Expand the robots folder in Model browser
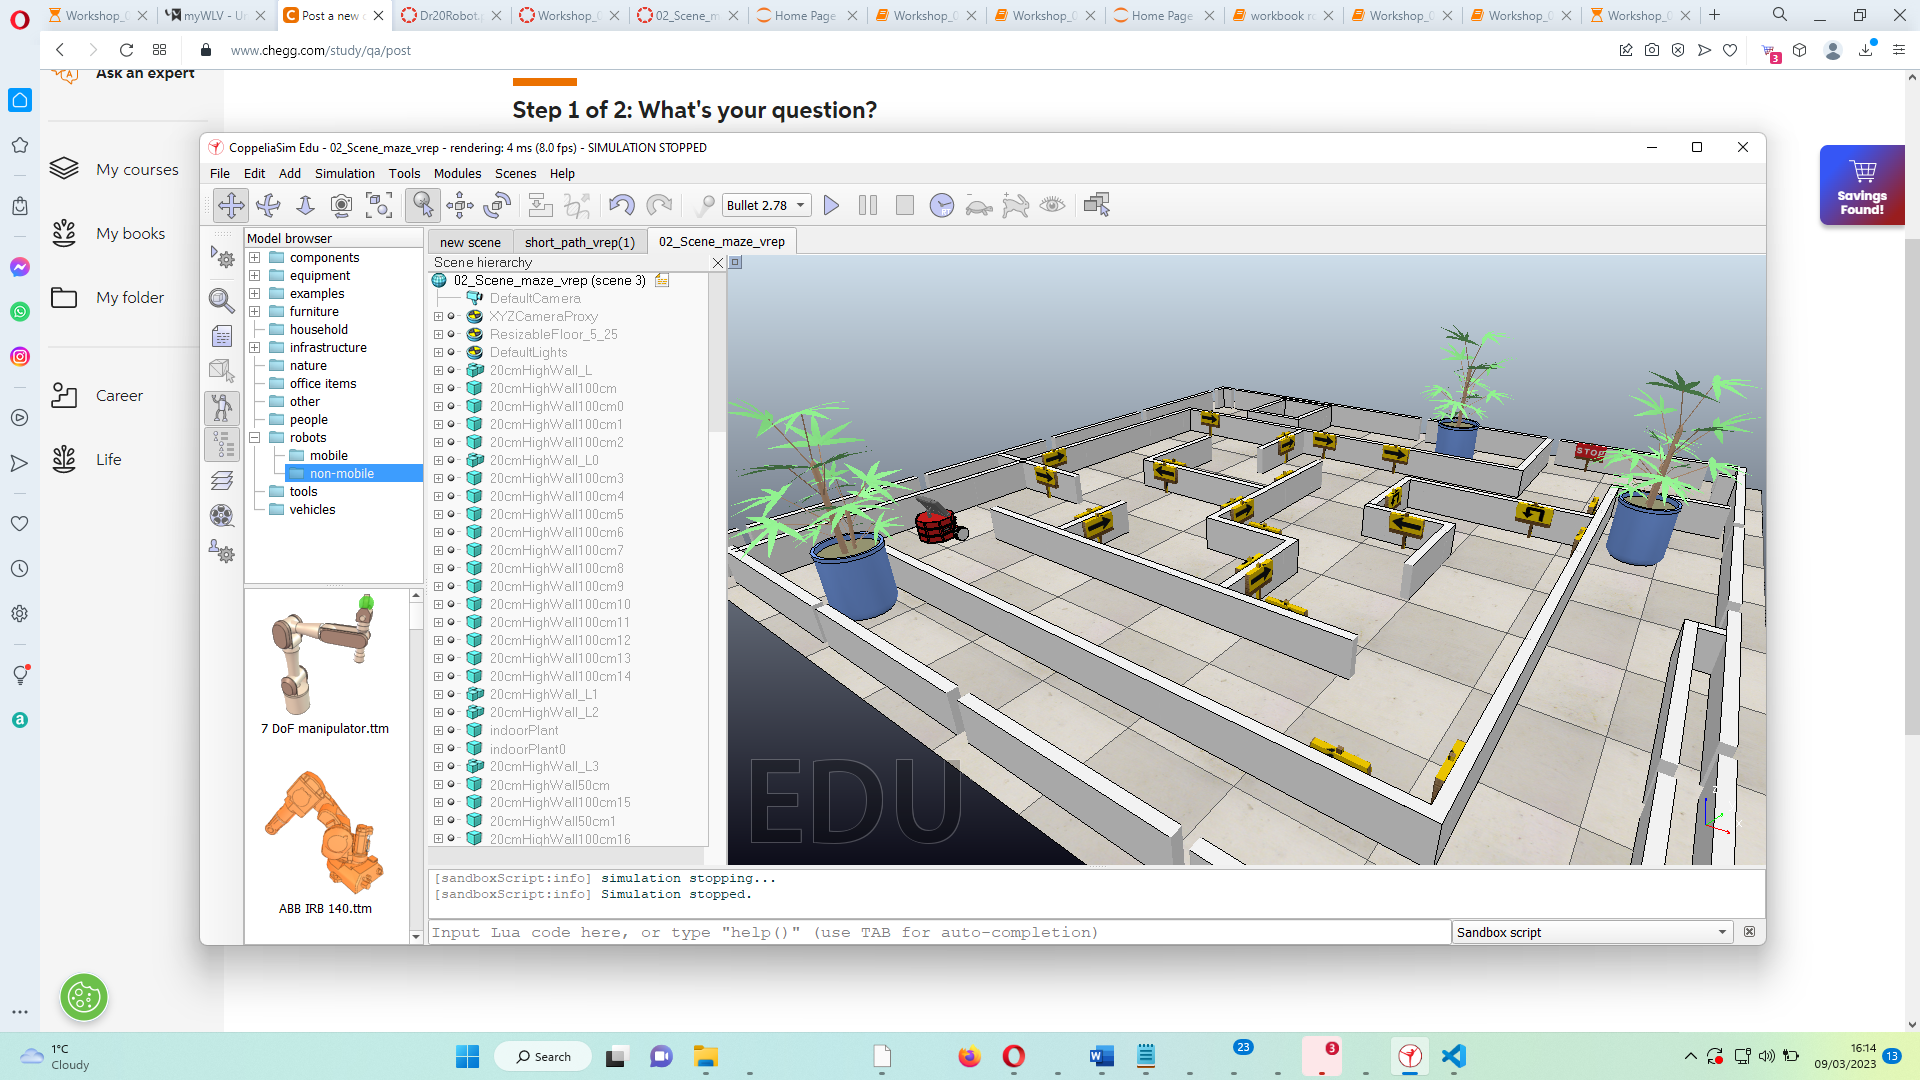 (255, 437)
